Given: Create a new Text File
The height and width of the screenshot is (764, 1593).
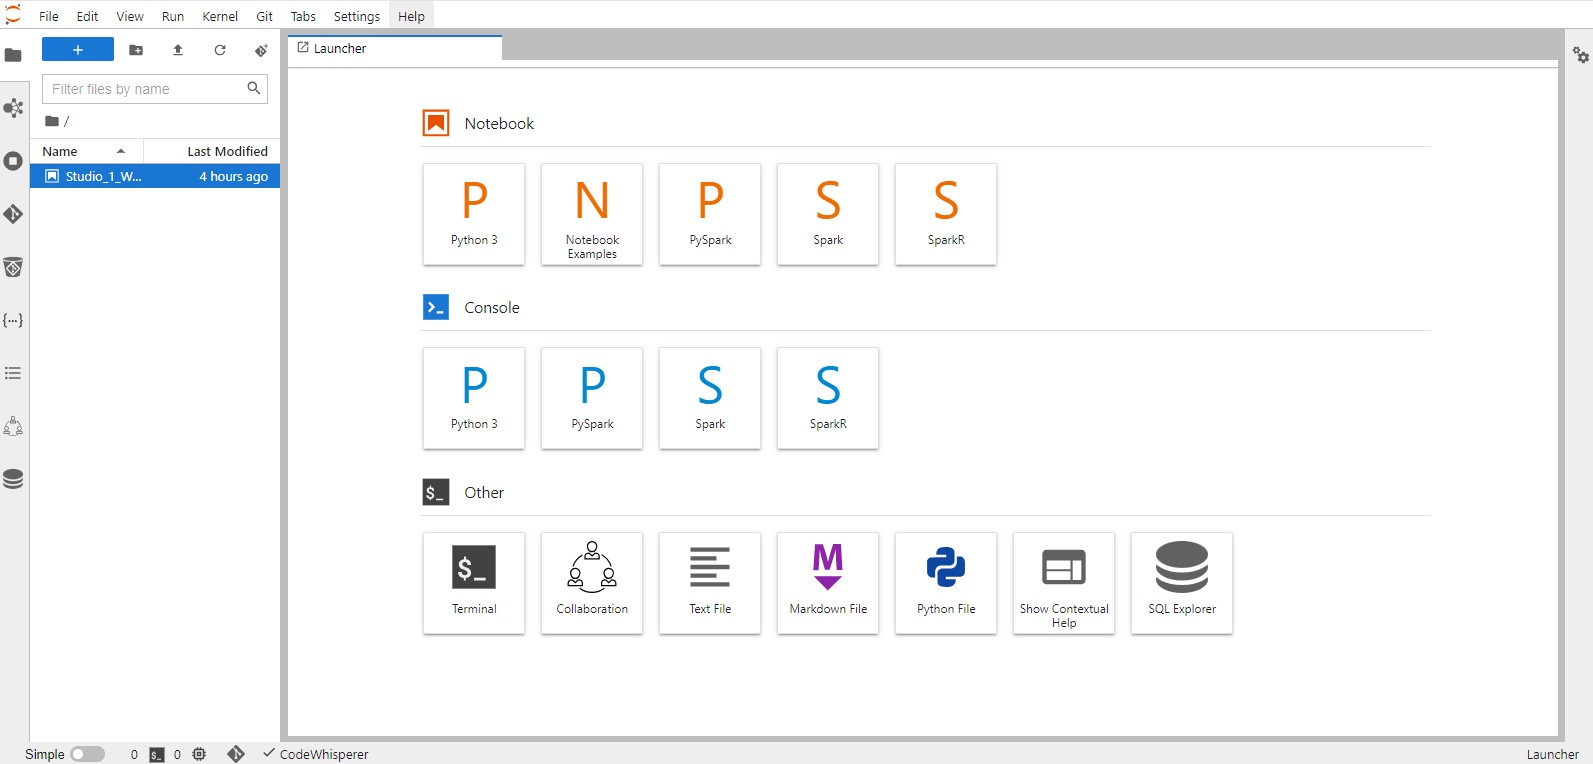Looking at the screenshot, I should coord(710,583).
